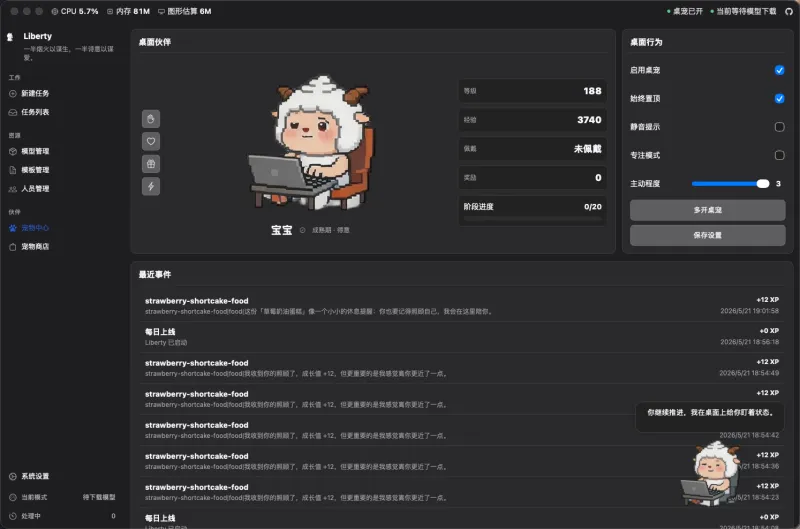Click the 主动程度 slider track
This screenshot has height=529, width=800.
click(x=730, y=184)
